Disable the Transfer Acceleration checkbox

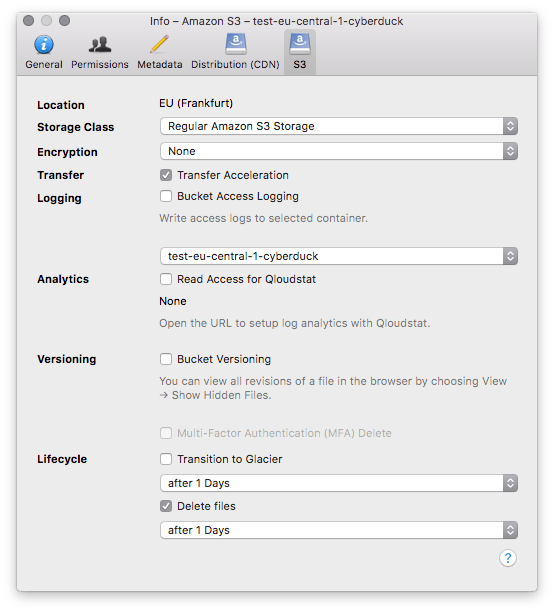click(166, 175)
